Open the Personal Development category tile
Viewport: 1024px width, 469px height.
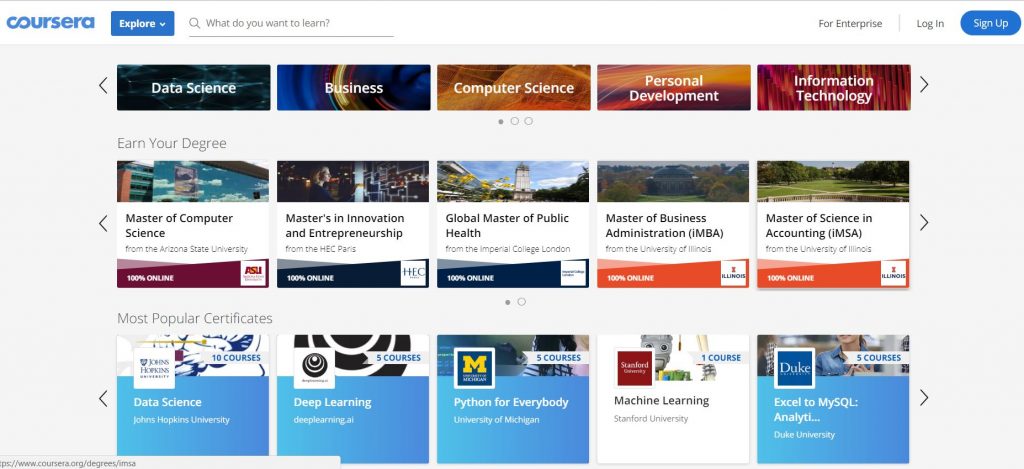coord(673,88)
